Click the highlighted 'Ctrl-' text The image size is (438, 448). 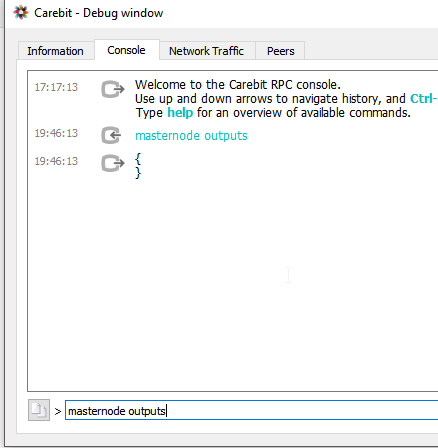pyautogui.click(x=423, y=99)
